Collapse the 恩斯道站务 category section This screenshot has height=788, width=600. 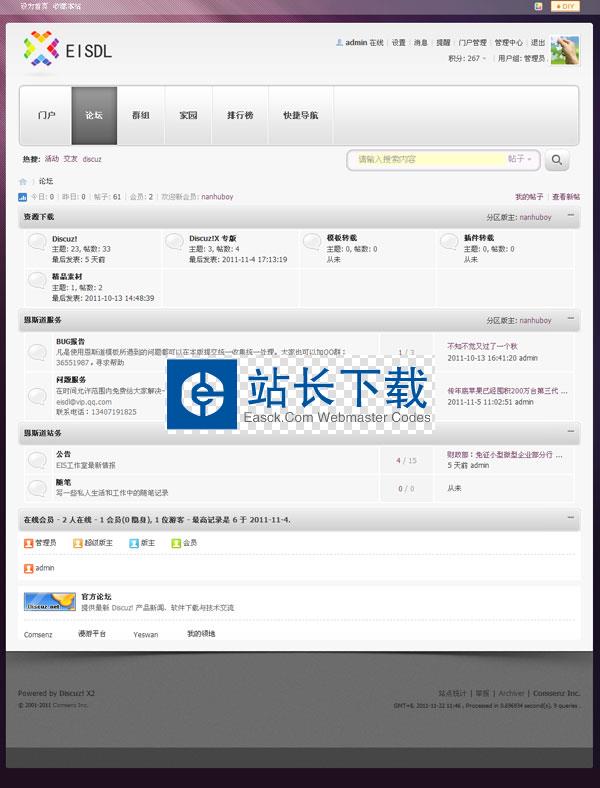tap(571, 431)
